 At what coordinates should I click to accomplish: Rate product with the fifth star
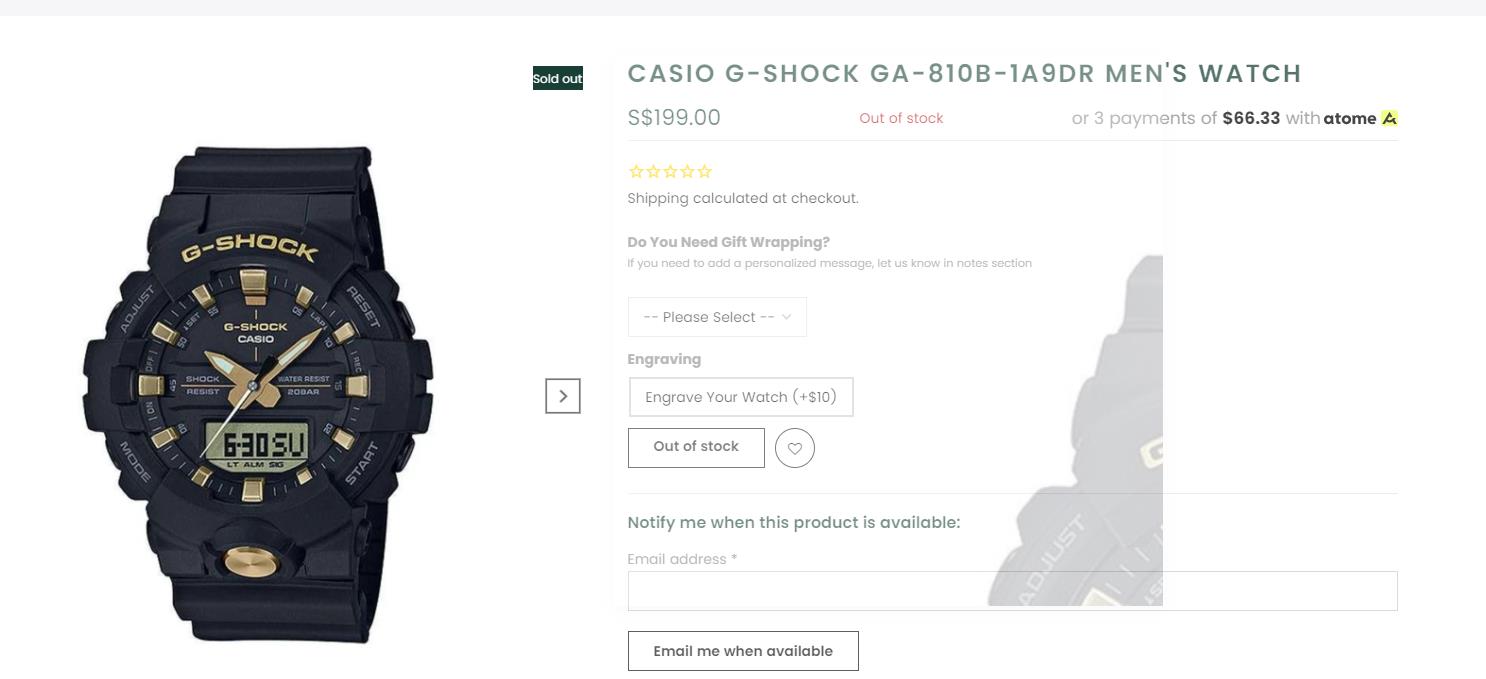click(x=704, y=172)
